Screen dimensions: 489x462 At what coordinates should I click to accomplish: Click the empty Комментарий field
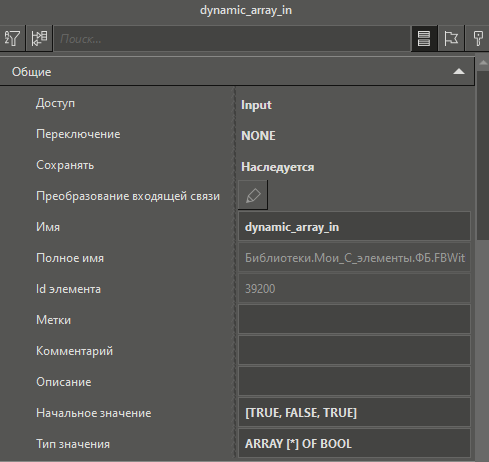tap(354, 350)
